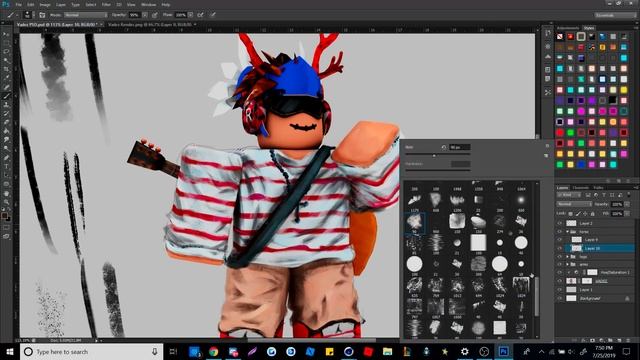Toggle lock all in Layers panel

click(x=592, y=213)
